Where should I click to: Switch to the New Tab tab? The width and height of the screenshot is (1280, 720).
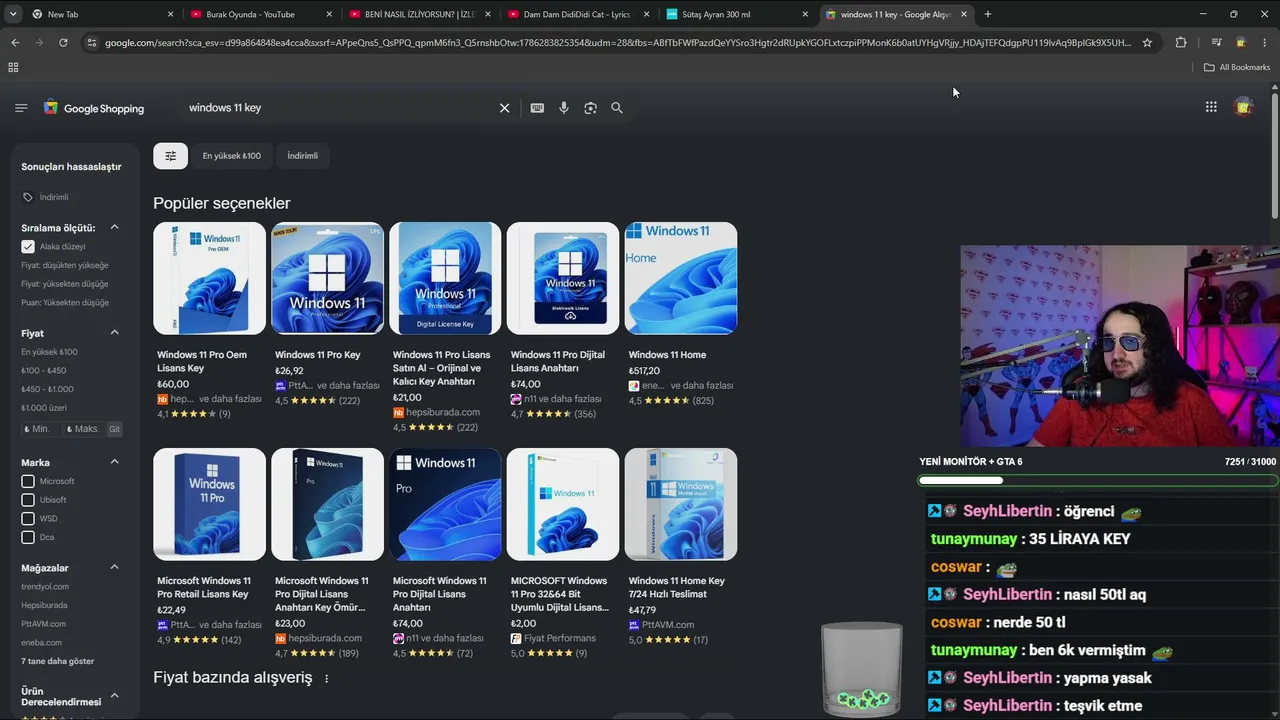[98, 14]
